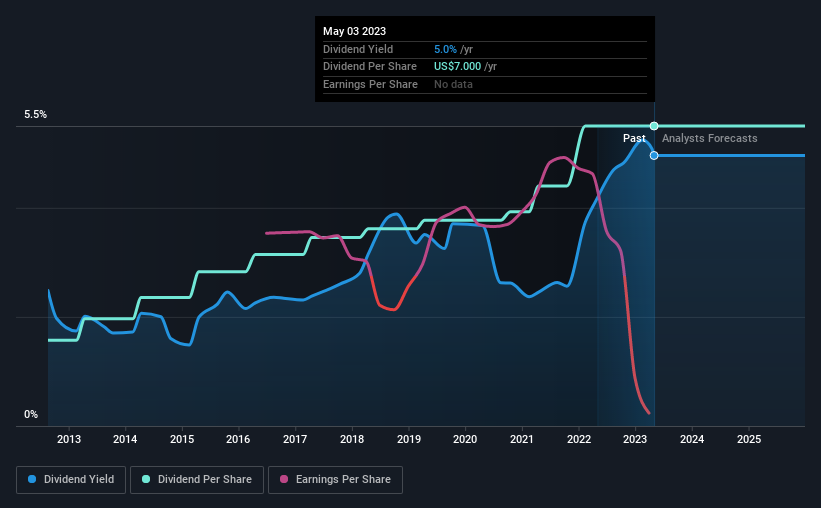The image size is (821, 508).
Task: Click the blue Dividend Yield legend dot
Action: (x=32, y=479)
